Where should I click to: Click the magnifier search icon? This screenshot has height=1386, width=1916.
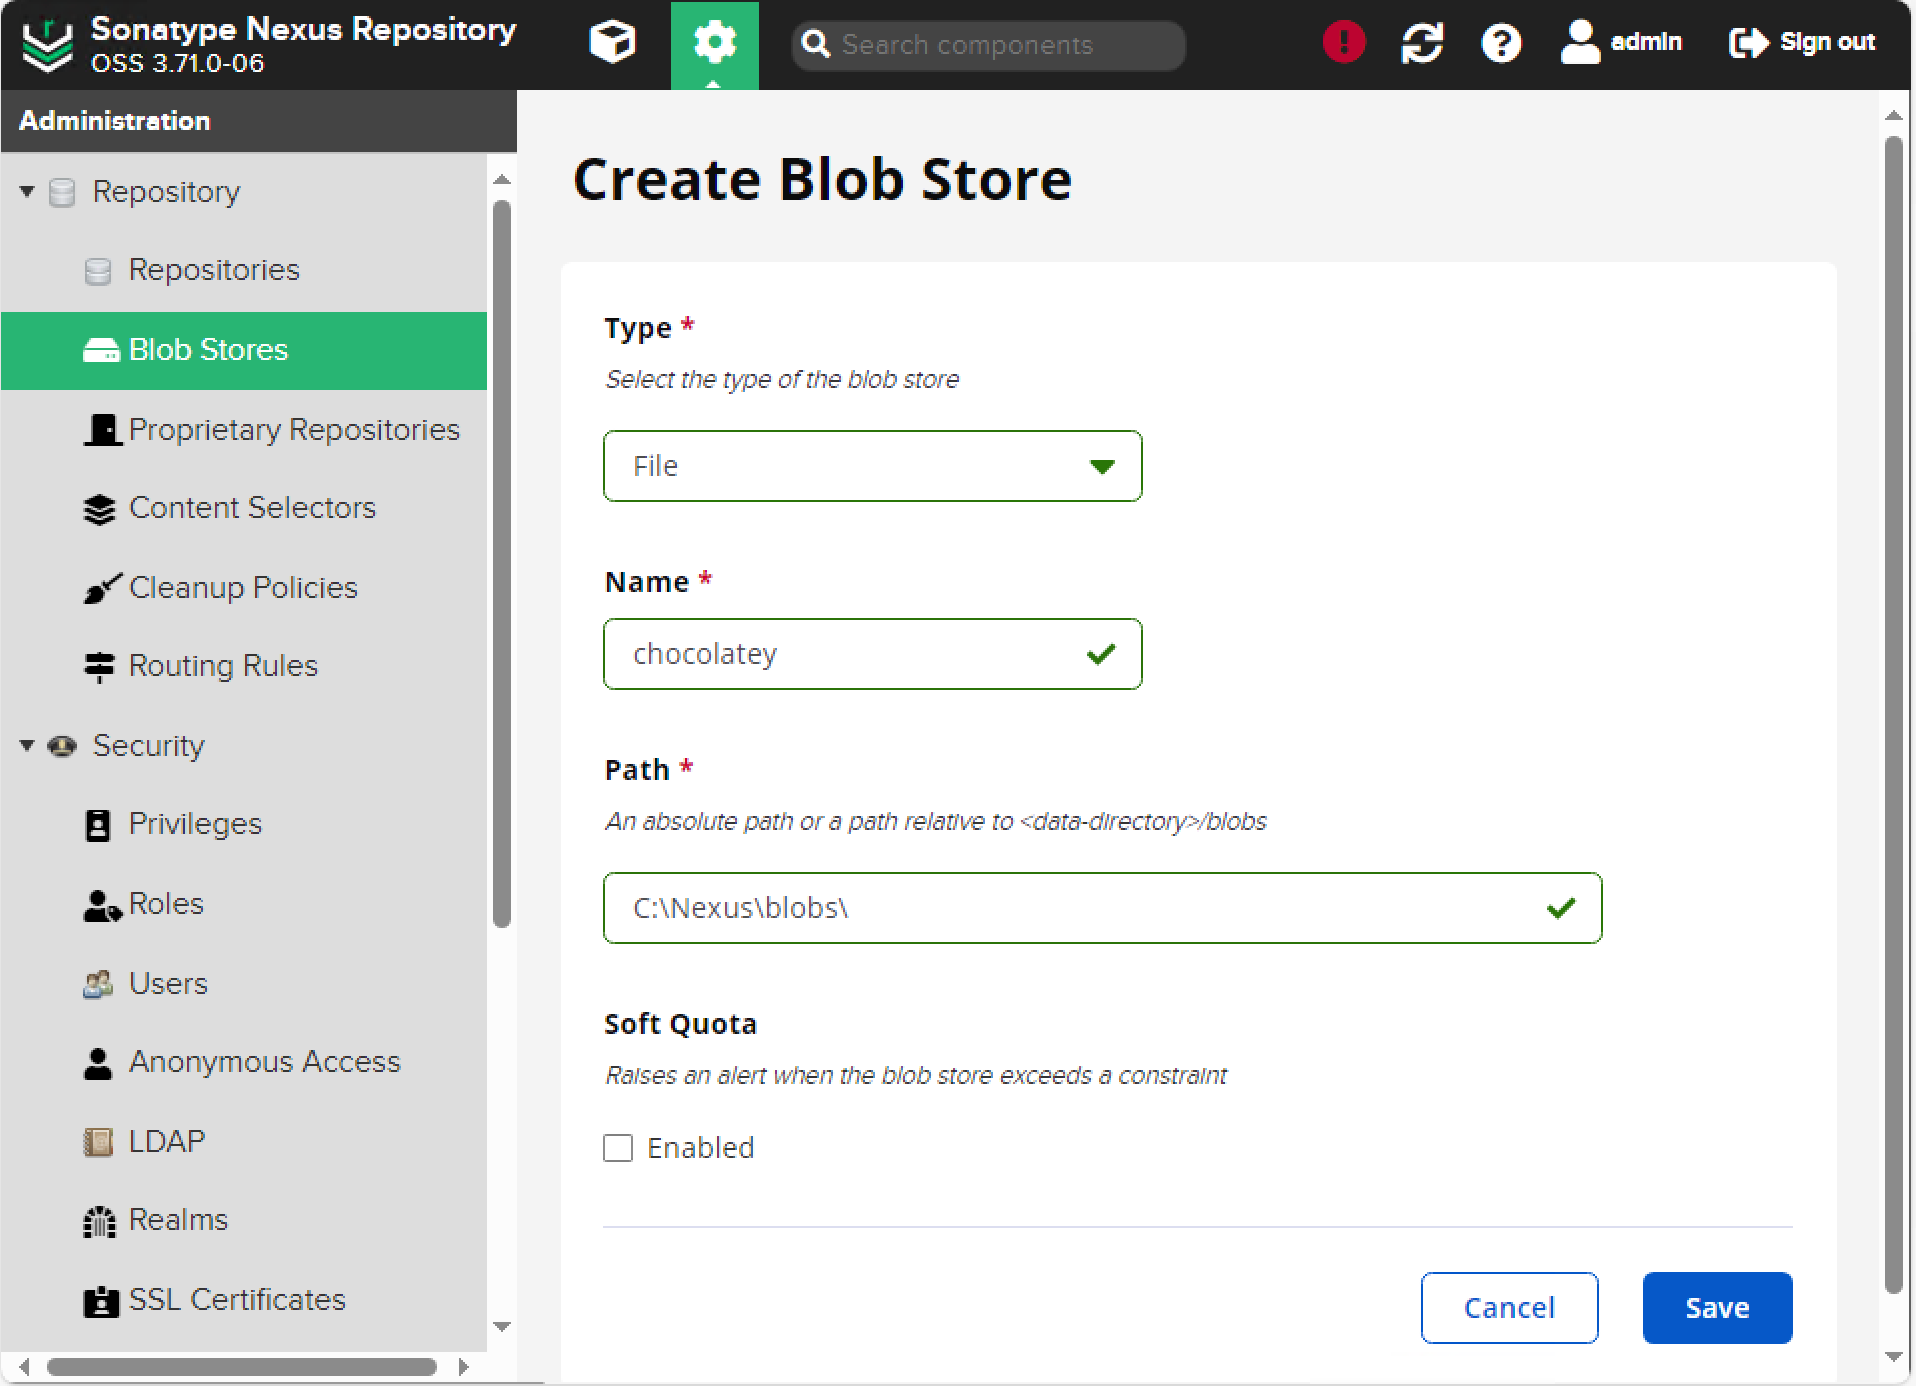pos(816,44)
